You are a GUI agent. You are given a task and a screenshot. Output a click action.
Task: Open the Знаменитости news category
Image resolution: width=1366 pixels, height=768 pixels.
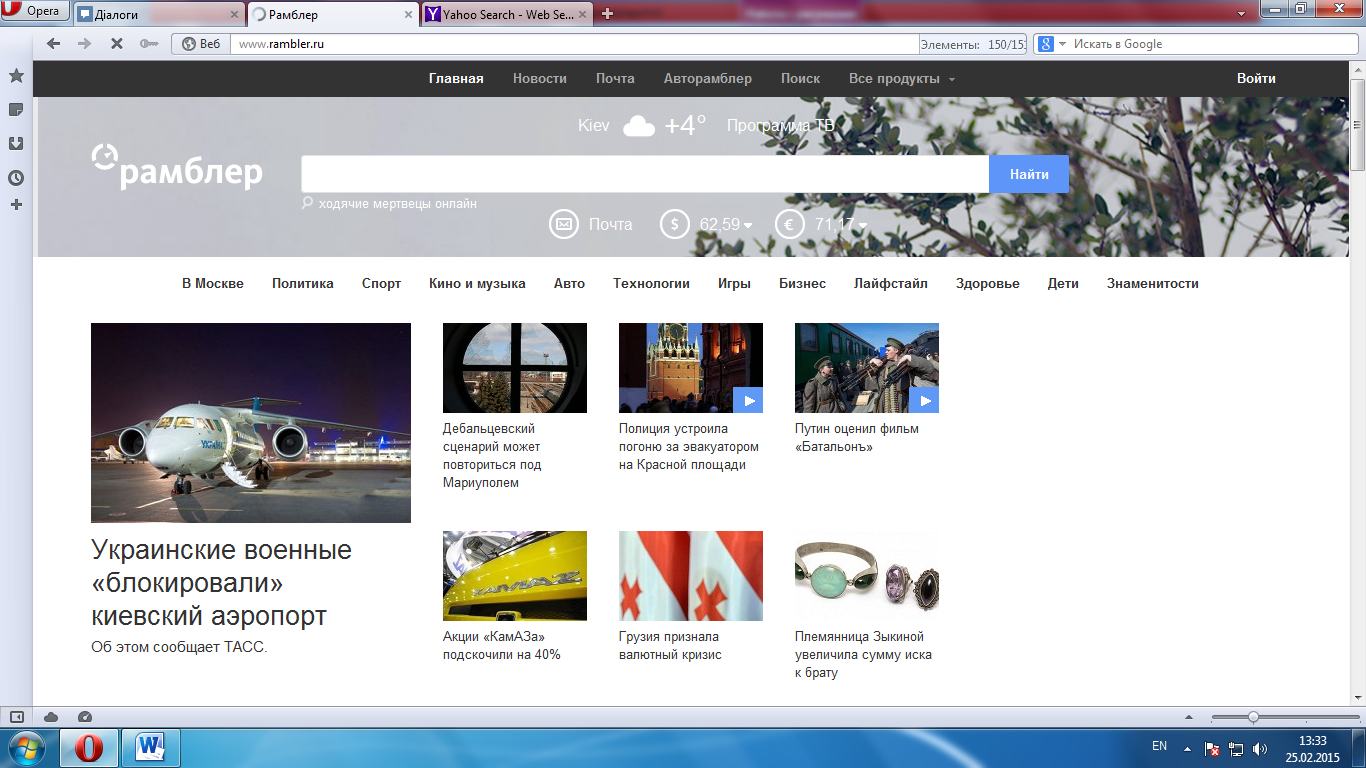click(x=1153, y=284)
